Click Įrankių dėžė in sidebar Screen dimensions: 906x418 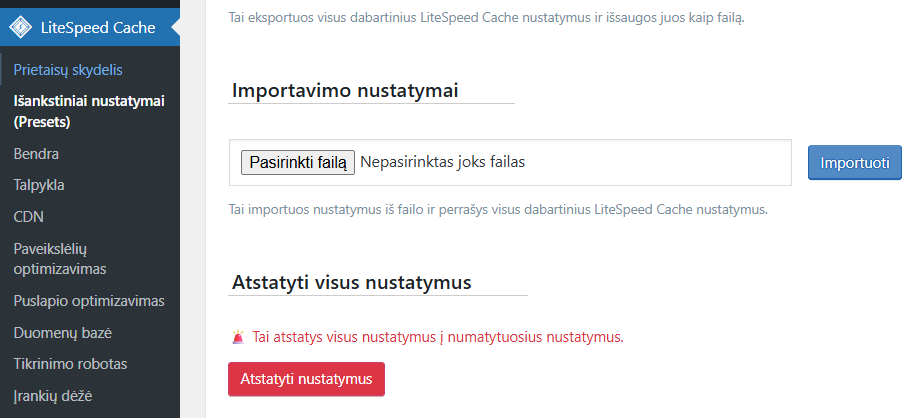(x=53, y=395)
